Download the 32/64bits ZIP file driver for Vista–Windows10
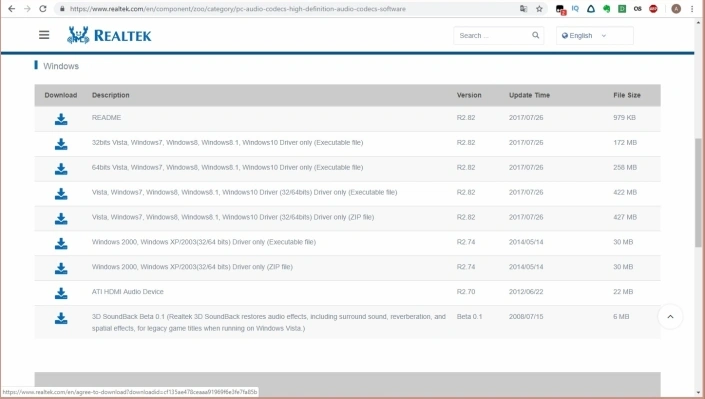705x399 pixels. 61,219
